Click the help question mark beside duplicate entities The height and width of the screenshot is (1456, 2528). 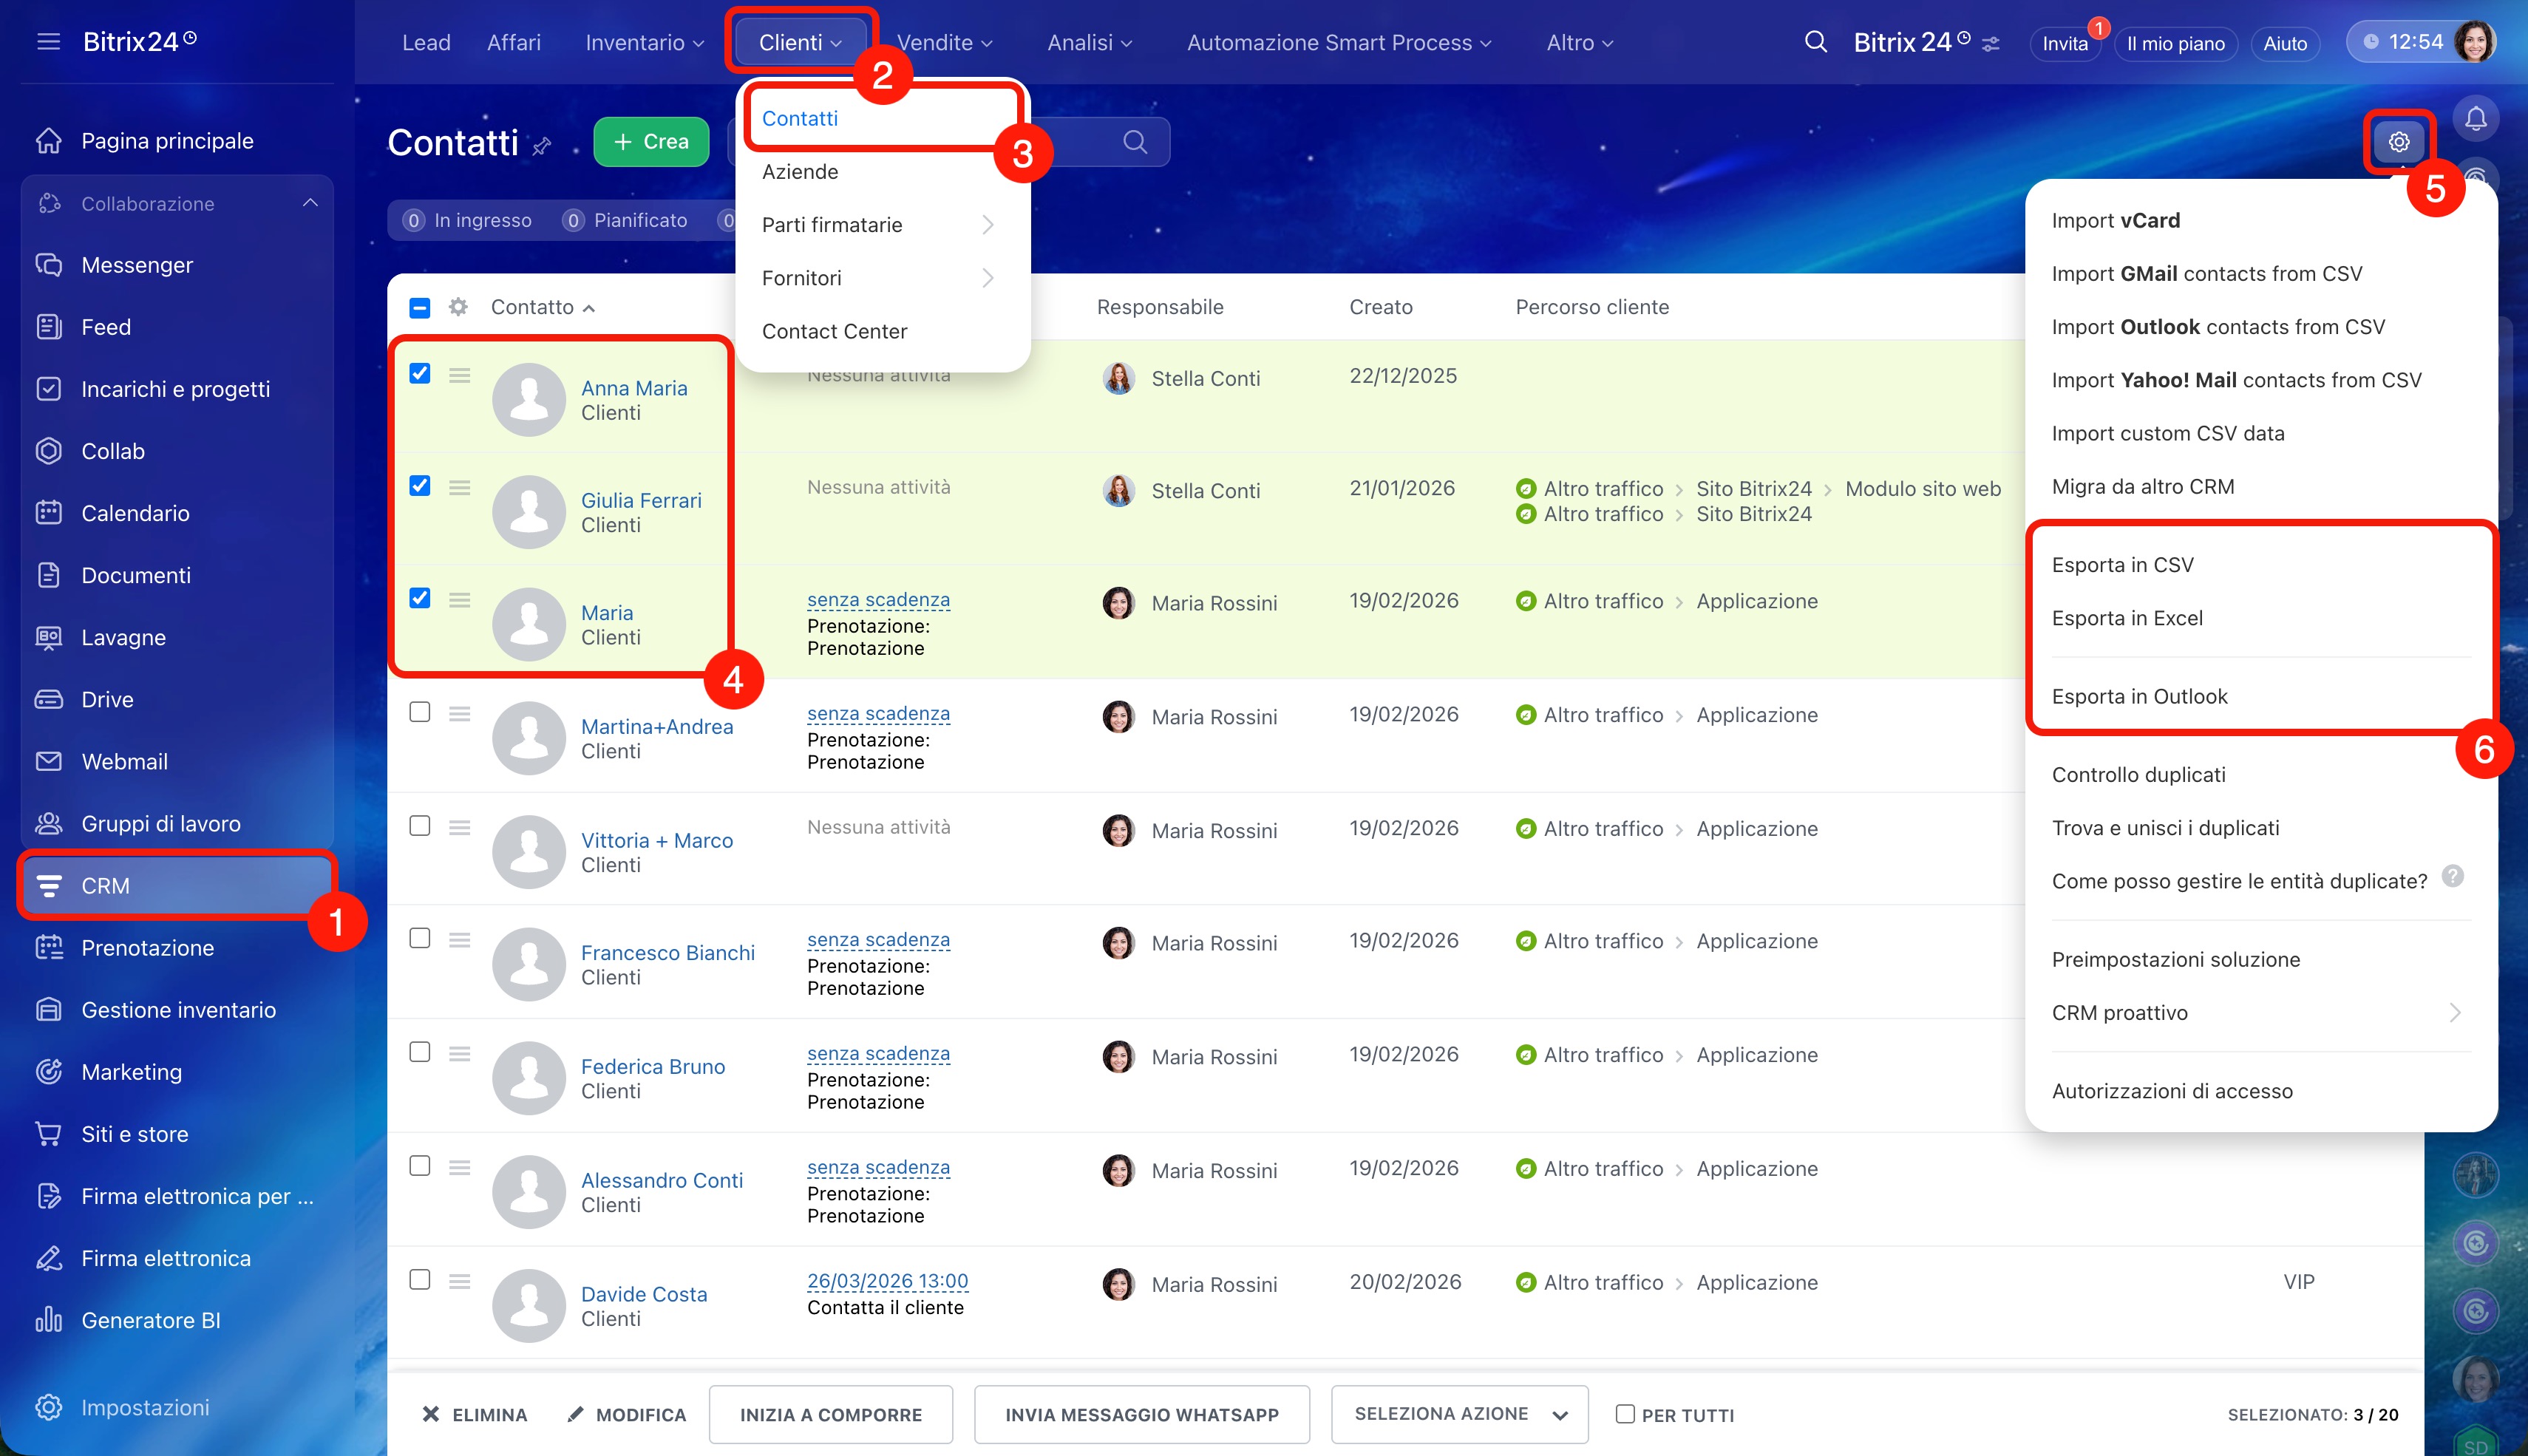coord(2452,877)
